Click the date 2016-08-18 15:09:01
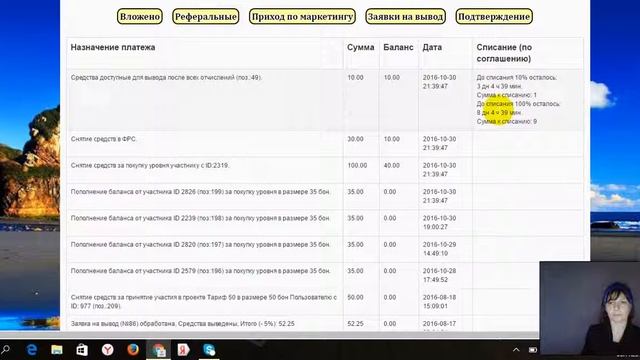The height and width of the screenshot is (360, 640). [439, 302]
